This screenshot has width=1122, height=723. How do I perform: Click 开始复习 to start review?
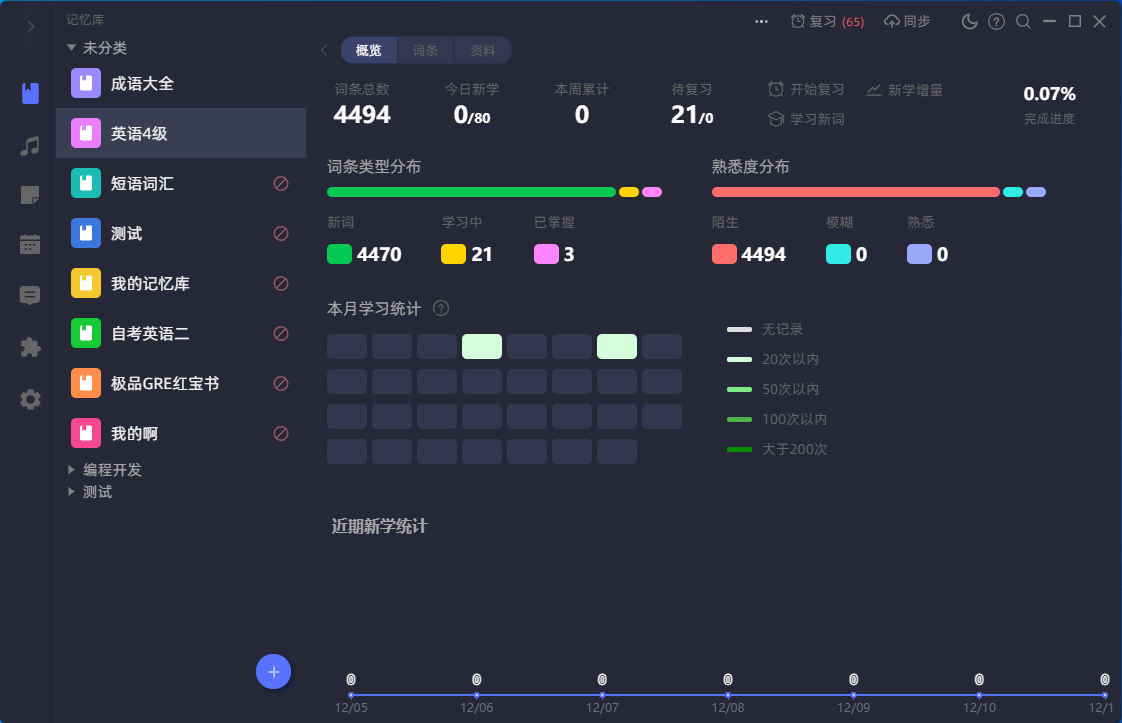tap(806, 89)
